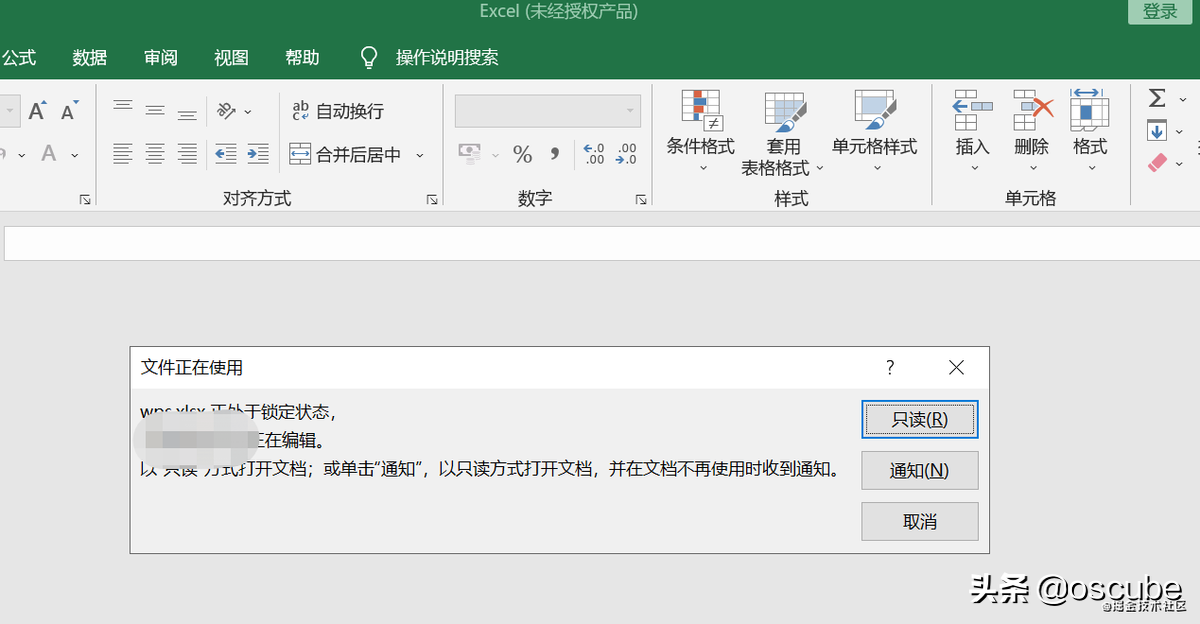Click the 文件正在使用 dialog title

tap(192, 368)
